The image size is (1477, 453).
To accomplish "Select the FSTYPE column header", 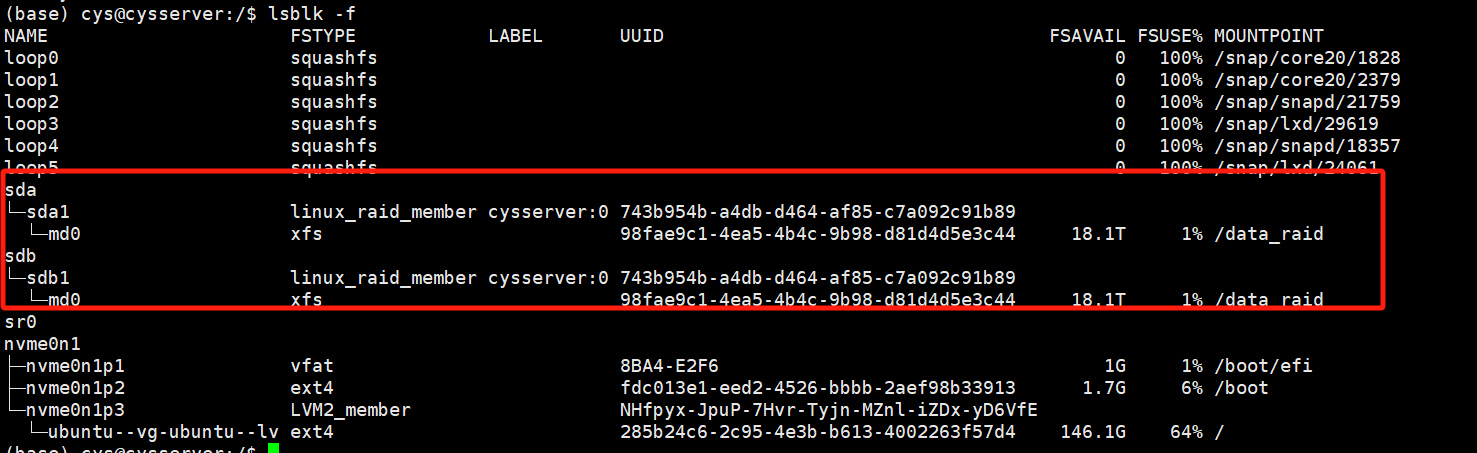I will point(323,36).
